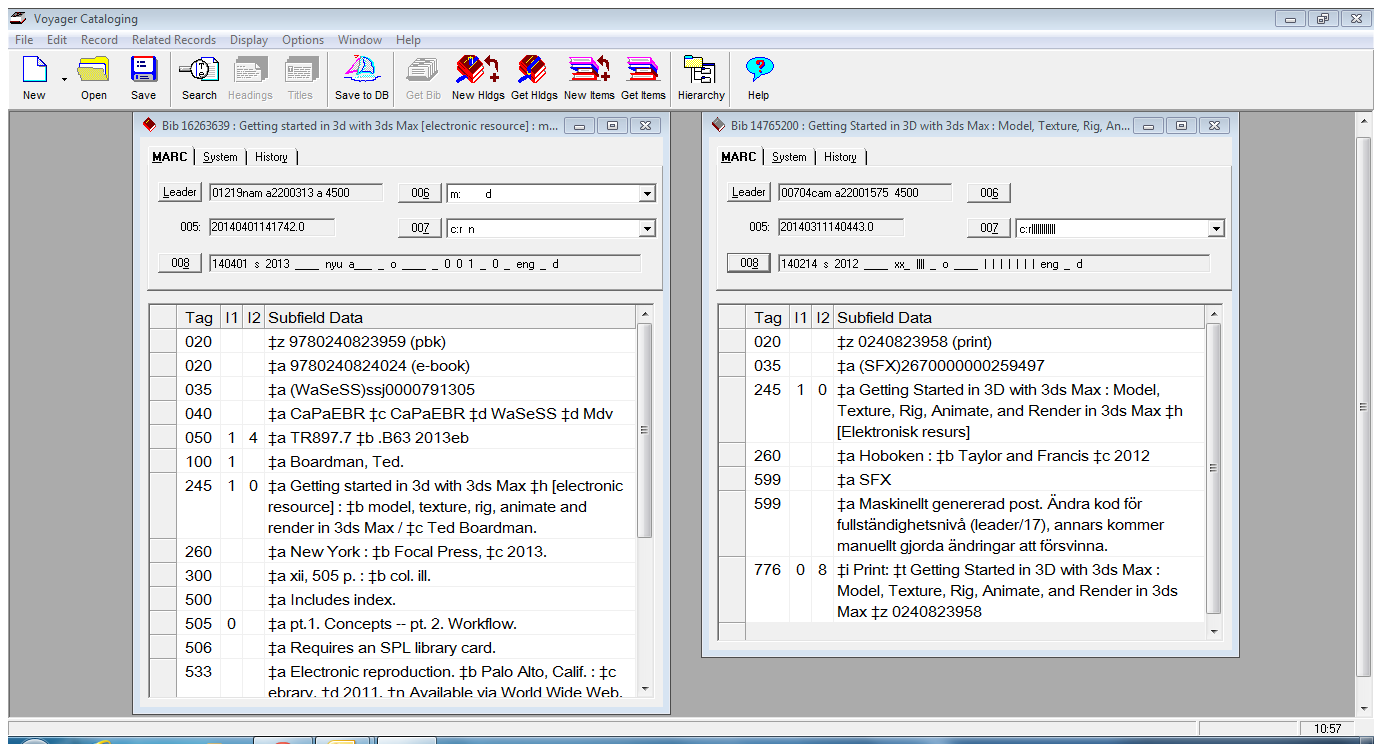Image resolution: width=1382 pixels, height=744 pixels.
Task: Select row 300 xii, 505 p.
Action: coord(393,575)
